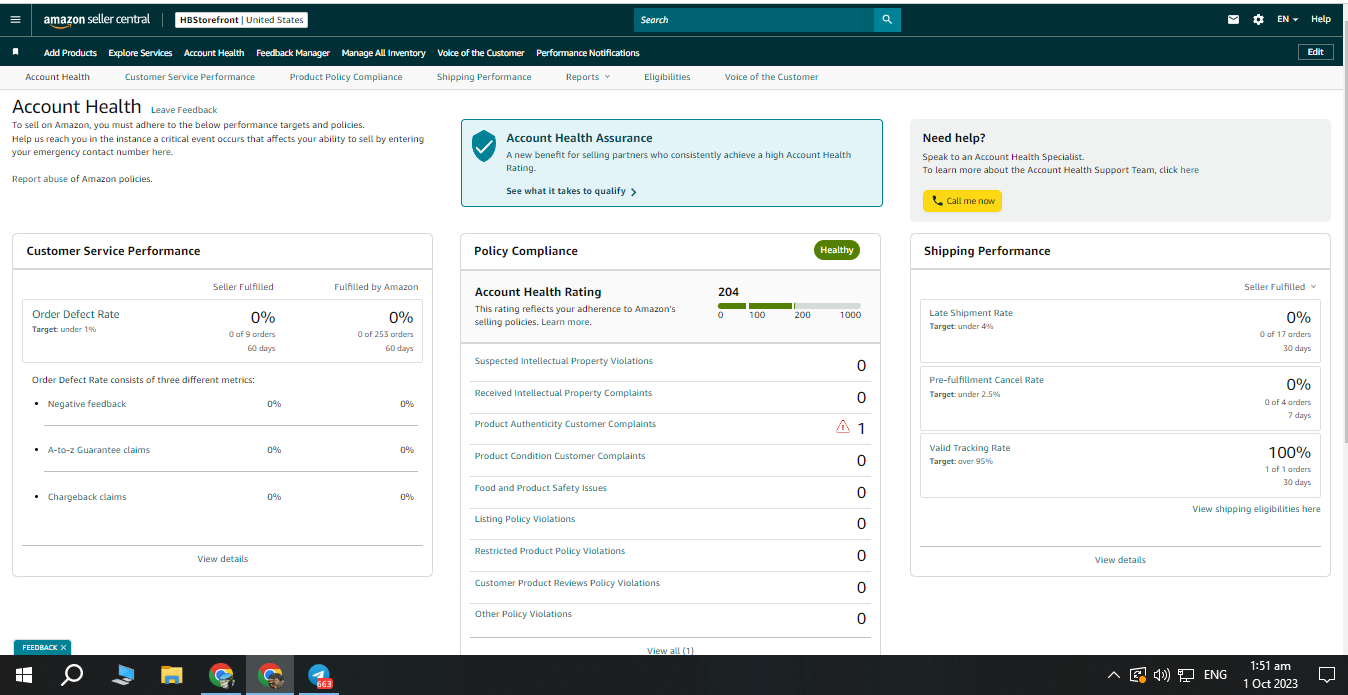Click the Leave Feedback link

coord(184,110)
